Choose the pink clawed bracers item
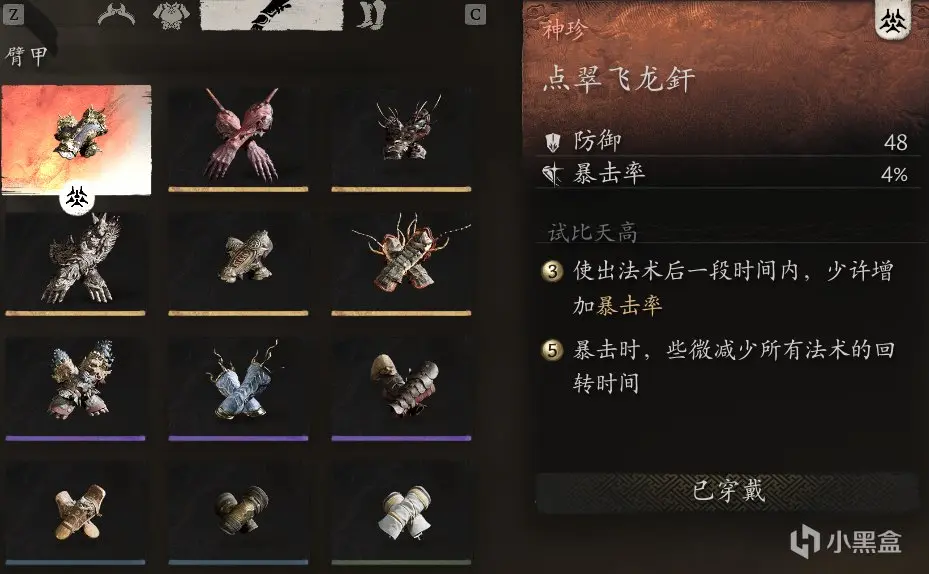Viewport: 929px width, 574px height. pyautogui.click(x=238, y=139)
